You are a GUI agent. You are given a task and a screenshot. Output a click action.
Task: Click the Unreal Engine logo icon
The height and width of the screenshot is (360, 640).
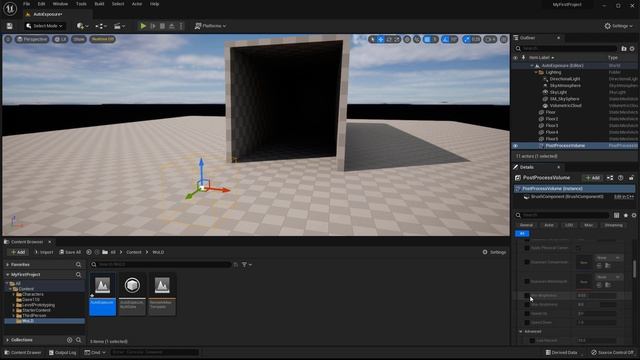10,8
